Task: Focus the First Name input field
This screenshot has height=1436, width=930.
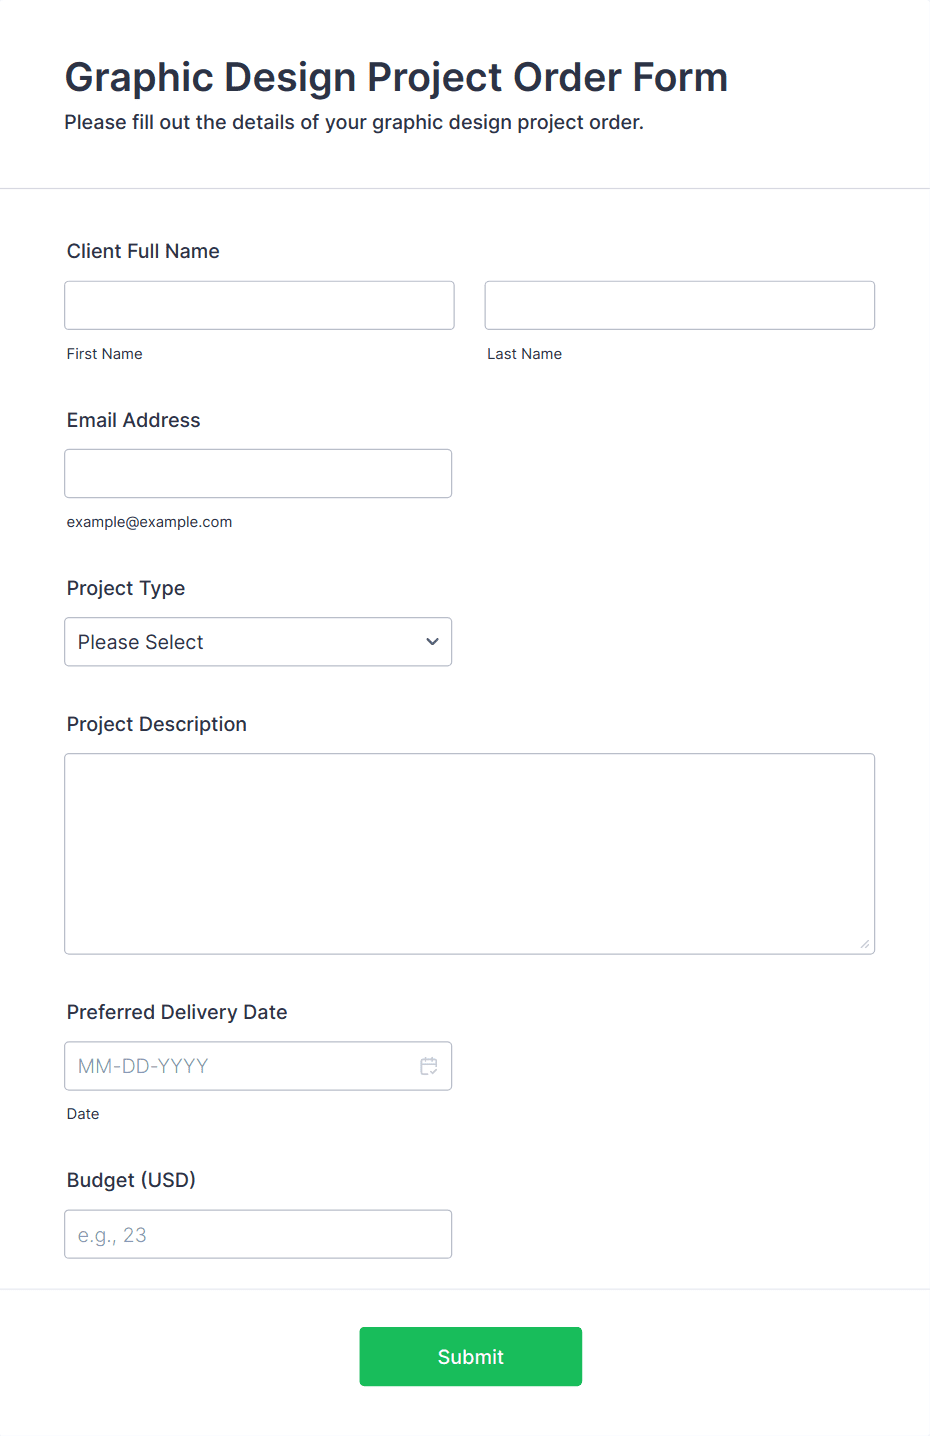Action: point(259,305)
